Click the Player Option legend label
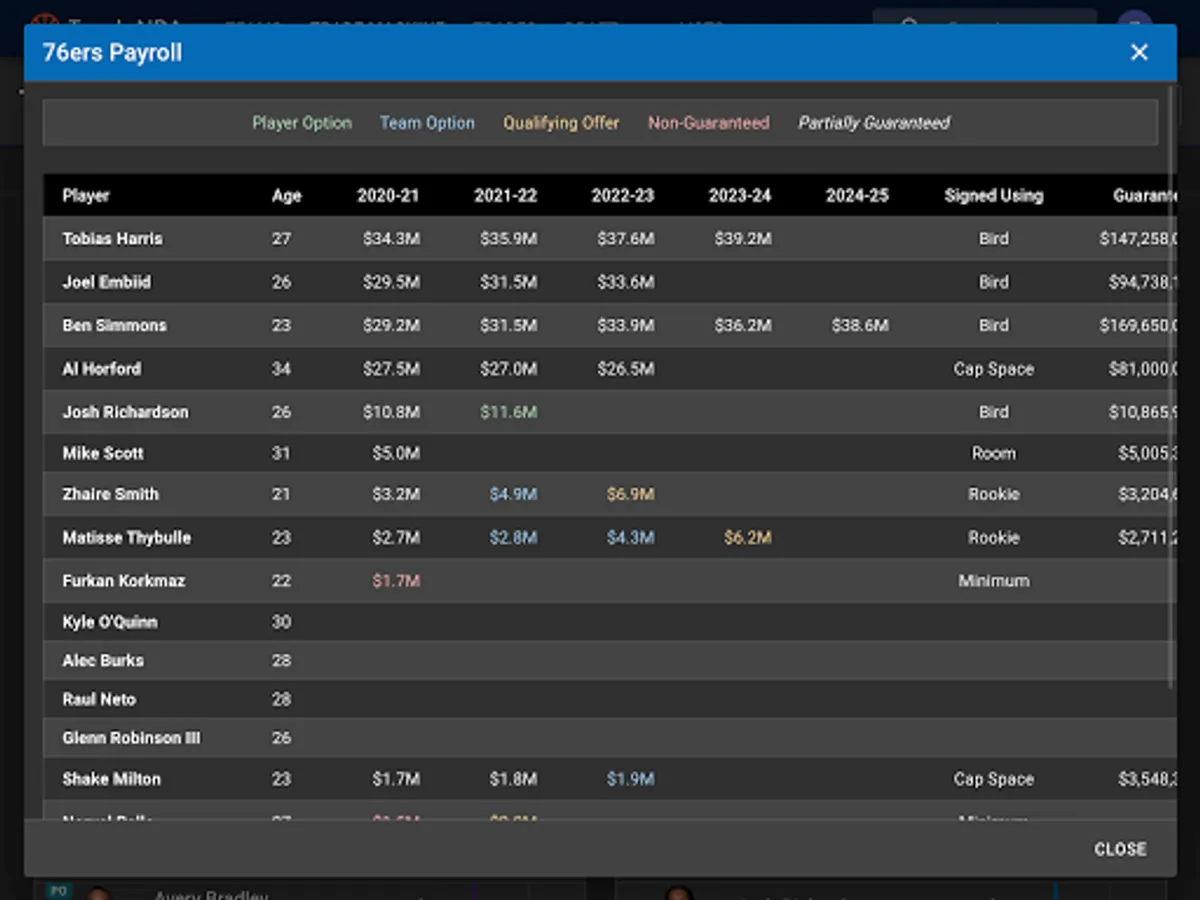 302,123
